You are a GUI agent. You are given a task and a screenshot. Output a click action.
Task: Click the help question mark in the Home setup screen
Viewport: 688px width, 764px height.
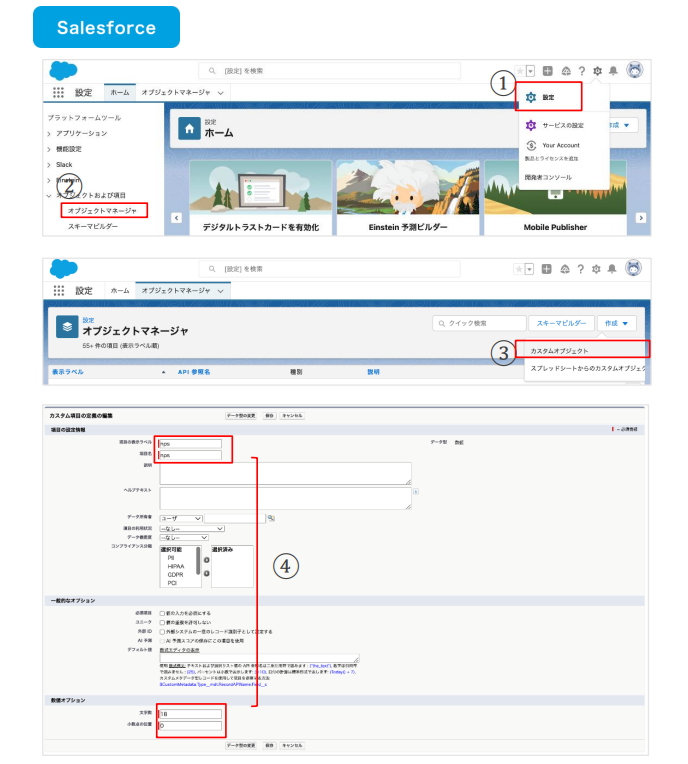click(x=582, y=71)
